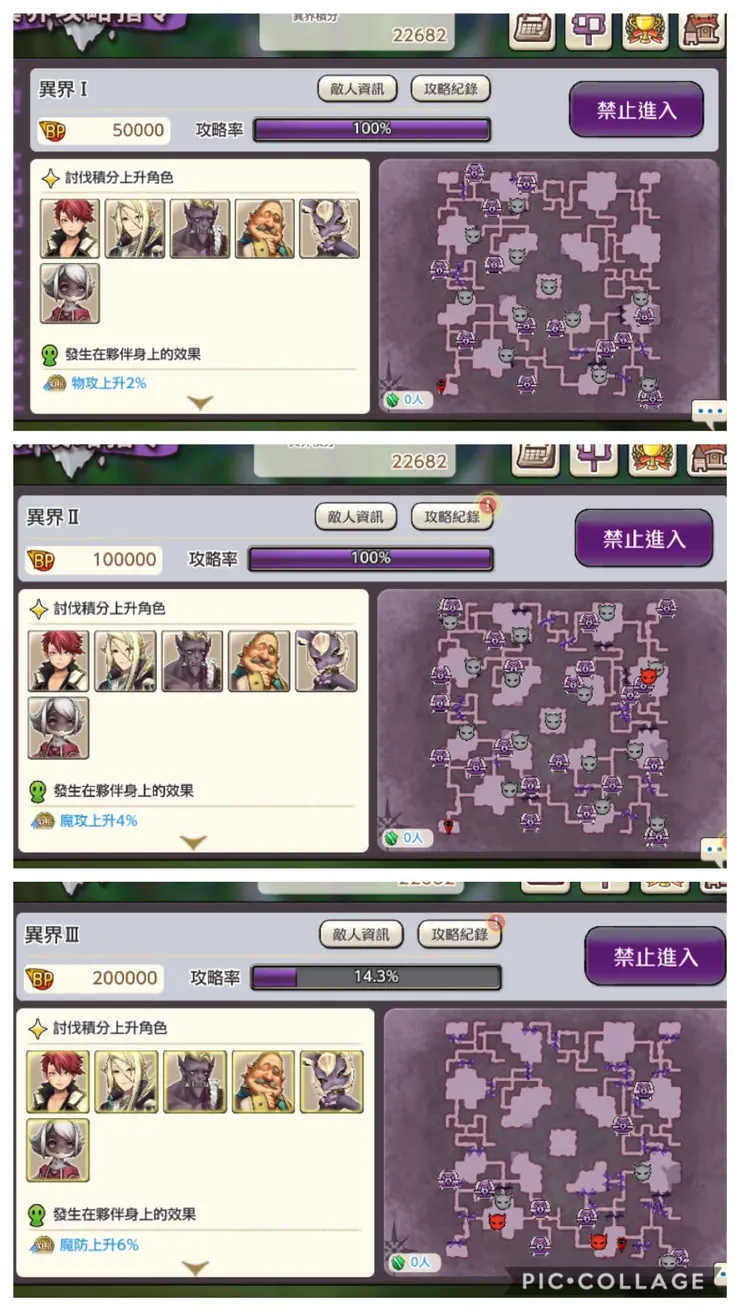740x1314 pixels.
Task: Open the calendar icon at top right
Action: 533,30
